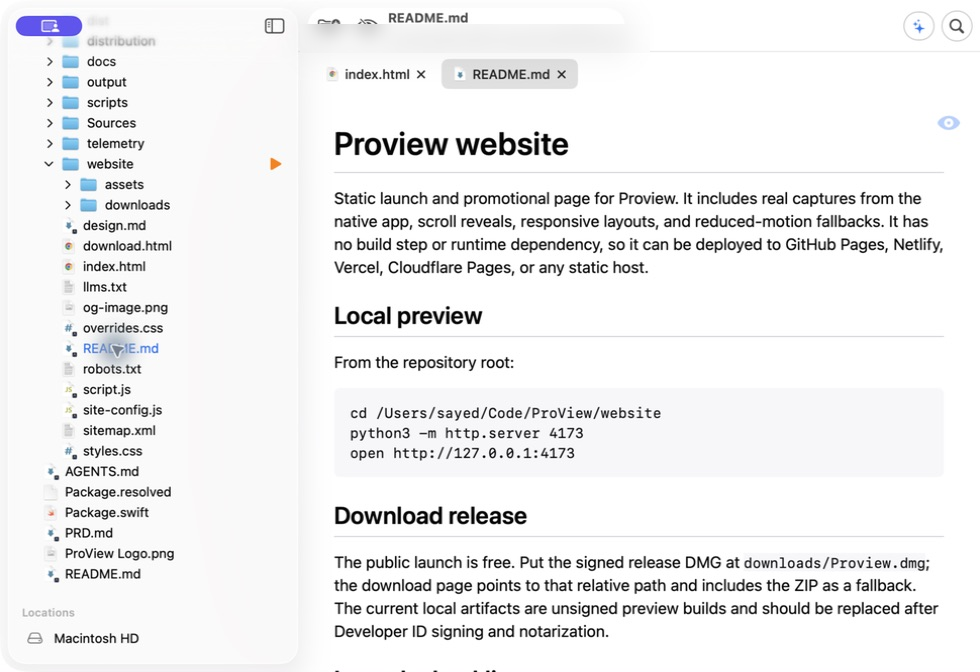Viewport: 980px width, 672px height.
Task: Expand the assets folder chevron
Action: tap(68, 184)
